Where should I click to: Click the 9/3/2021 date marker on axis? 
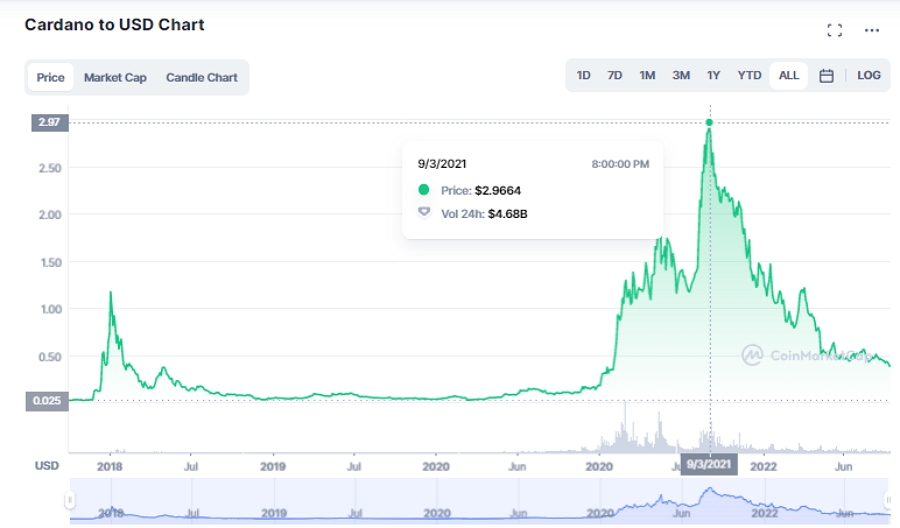coord(710,465)
